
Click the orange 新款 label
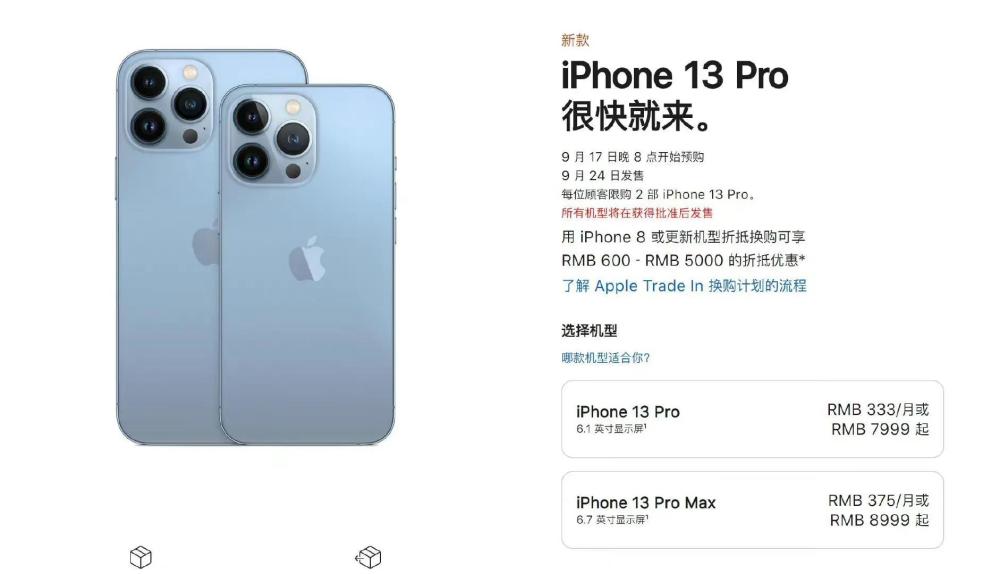[575, 40]
